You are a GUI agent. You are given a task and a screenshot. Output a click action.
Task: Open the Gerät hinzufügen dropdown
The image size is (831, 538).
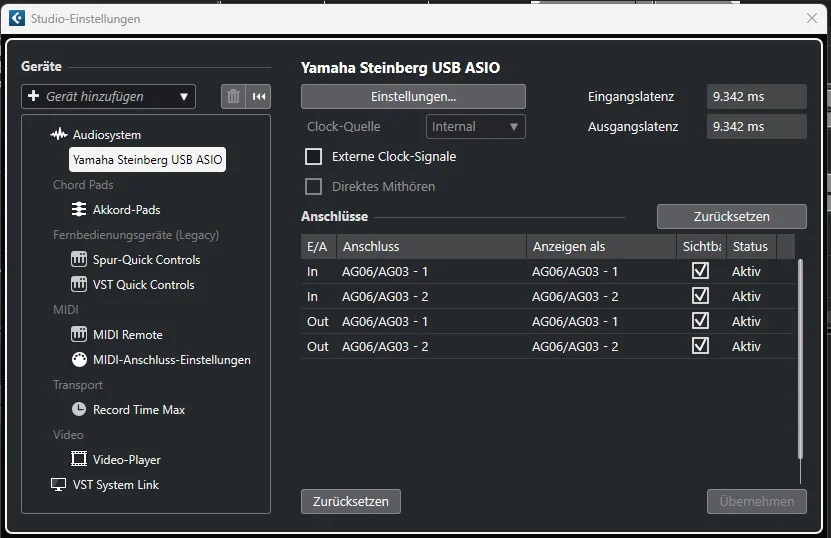[x=108, y=96]
